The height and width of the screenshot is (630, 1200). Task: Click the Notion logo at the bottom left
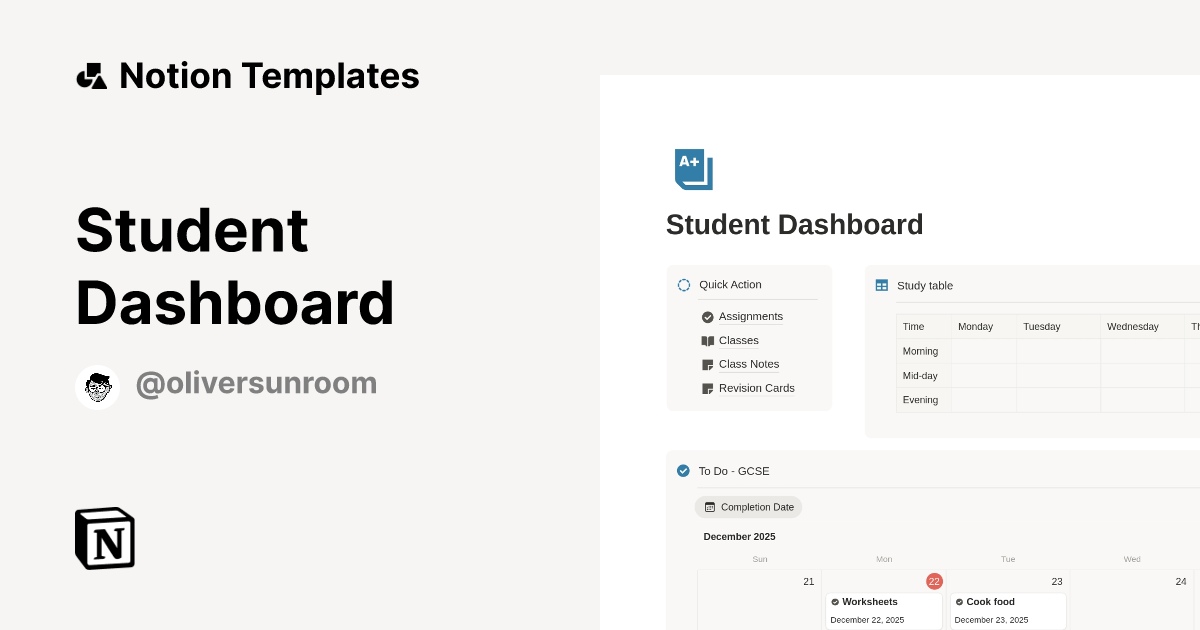(104, 538)
